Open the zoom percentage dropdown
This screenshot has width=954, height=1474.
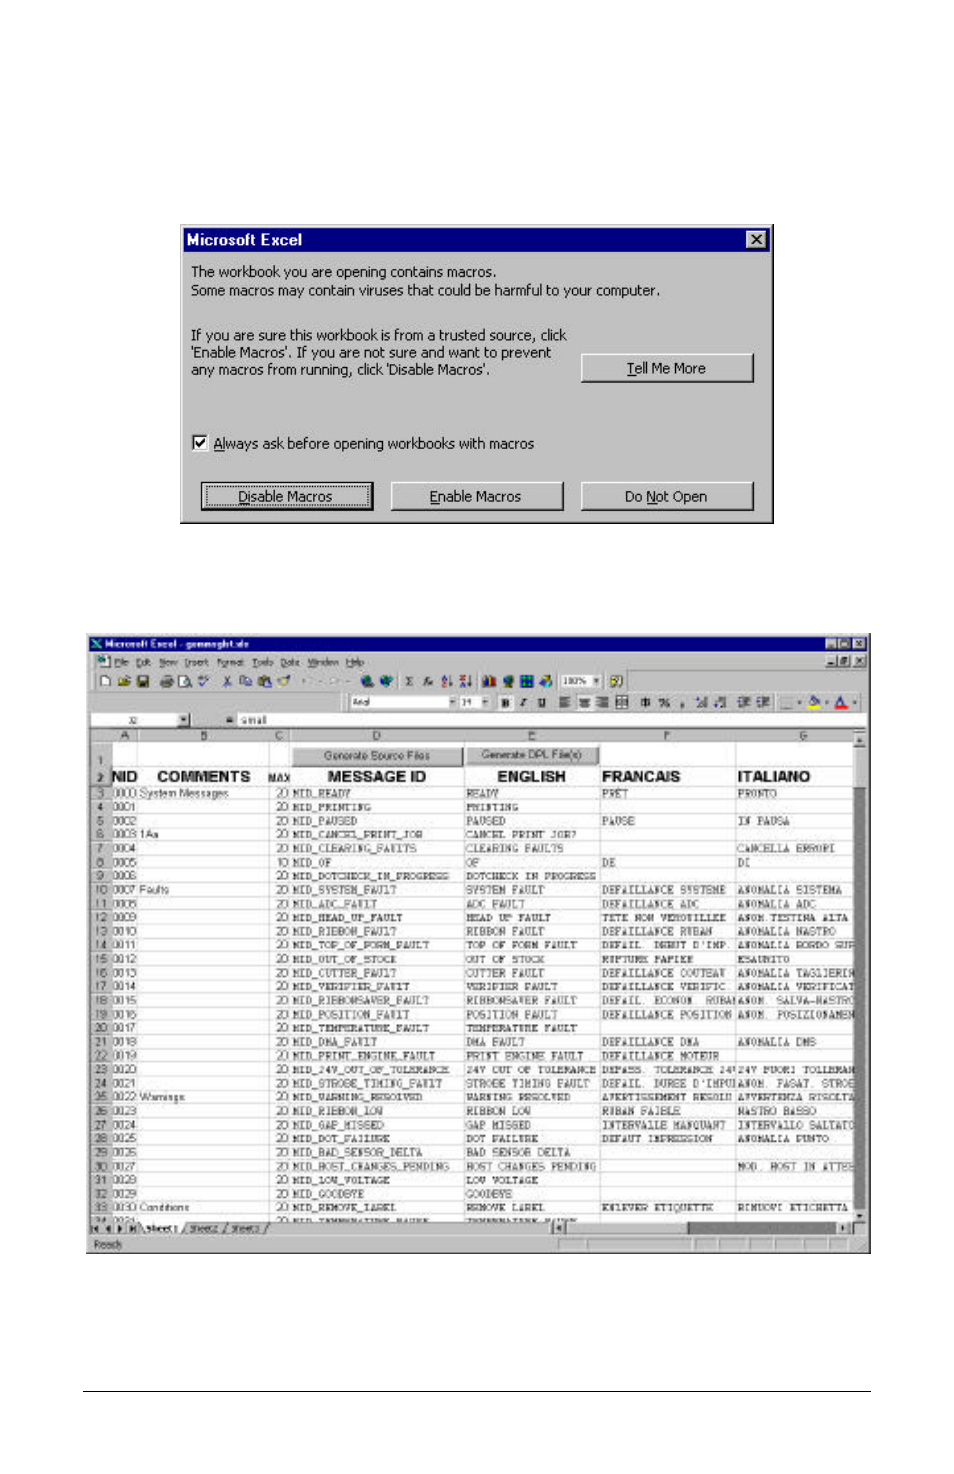(x=596, y=681)
